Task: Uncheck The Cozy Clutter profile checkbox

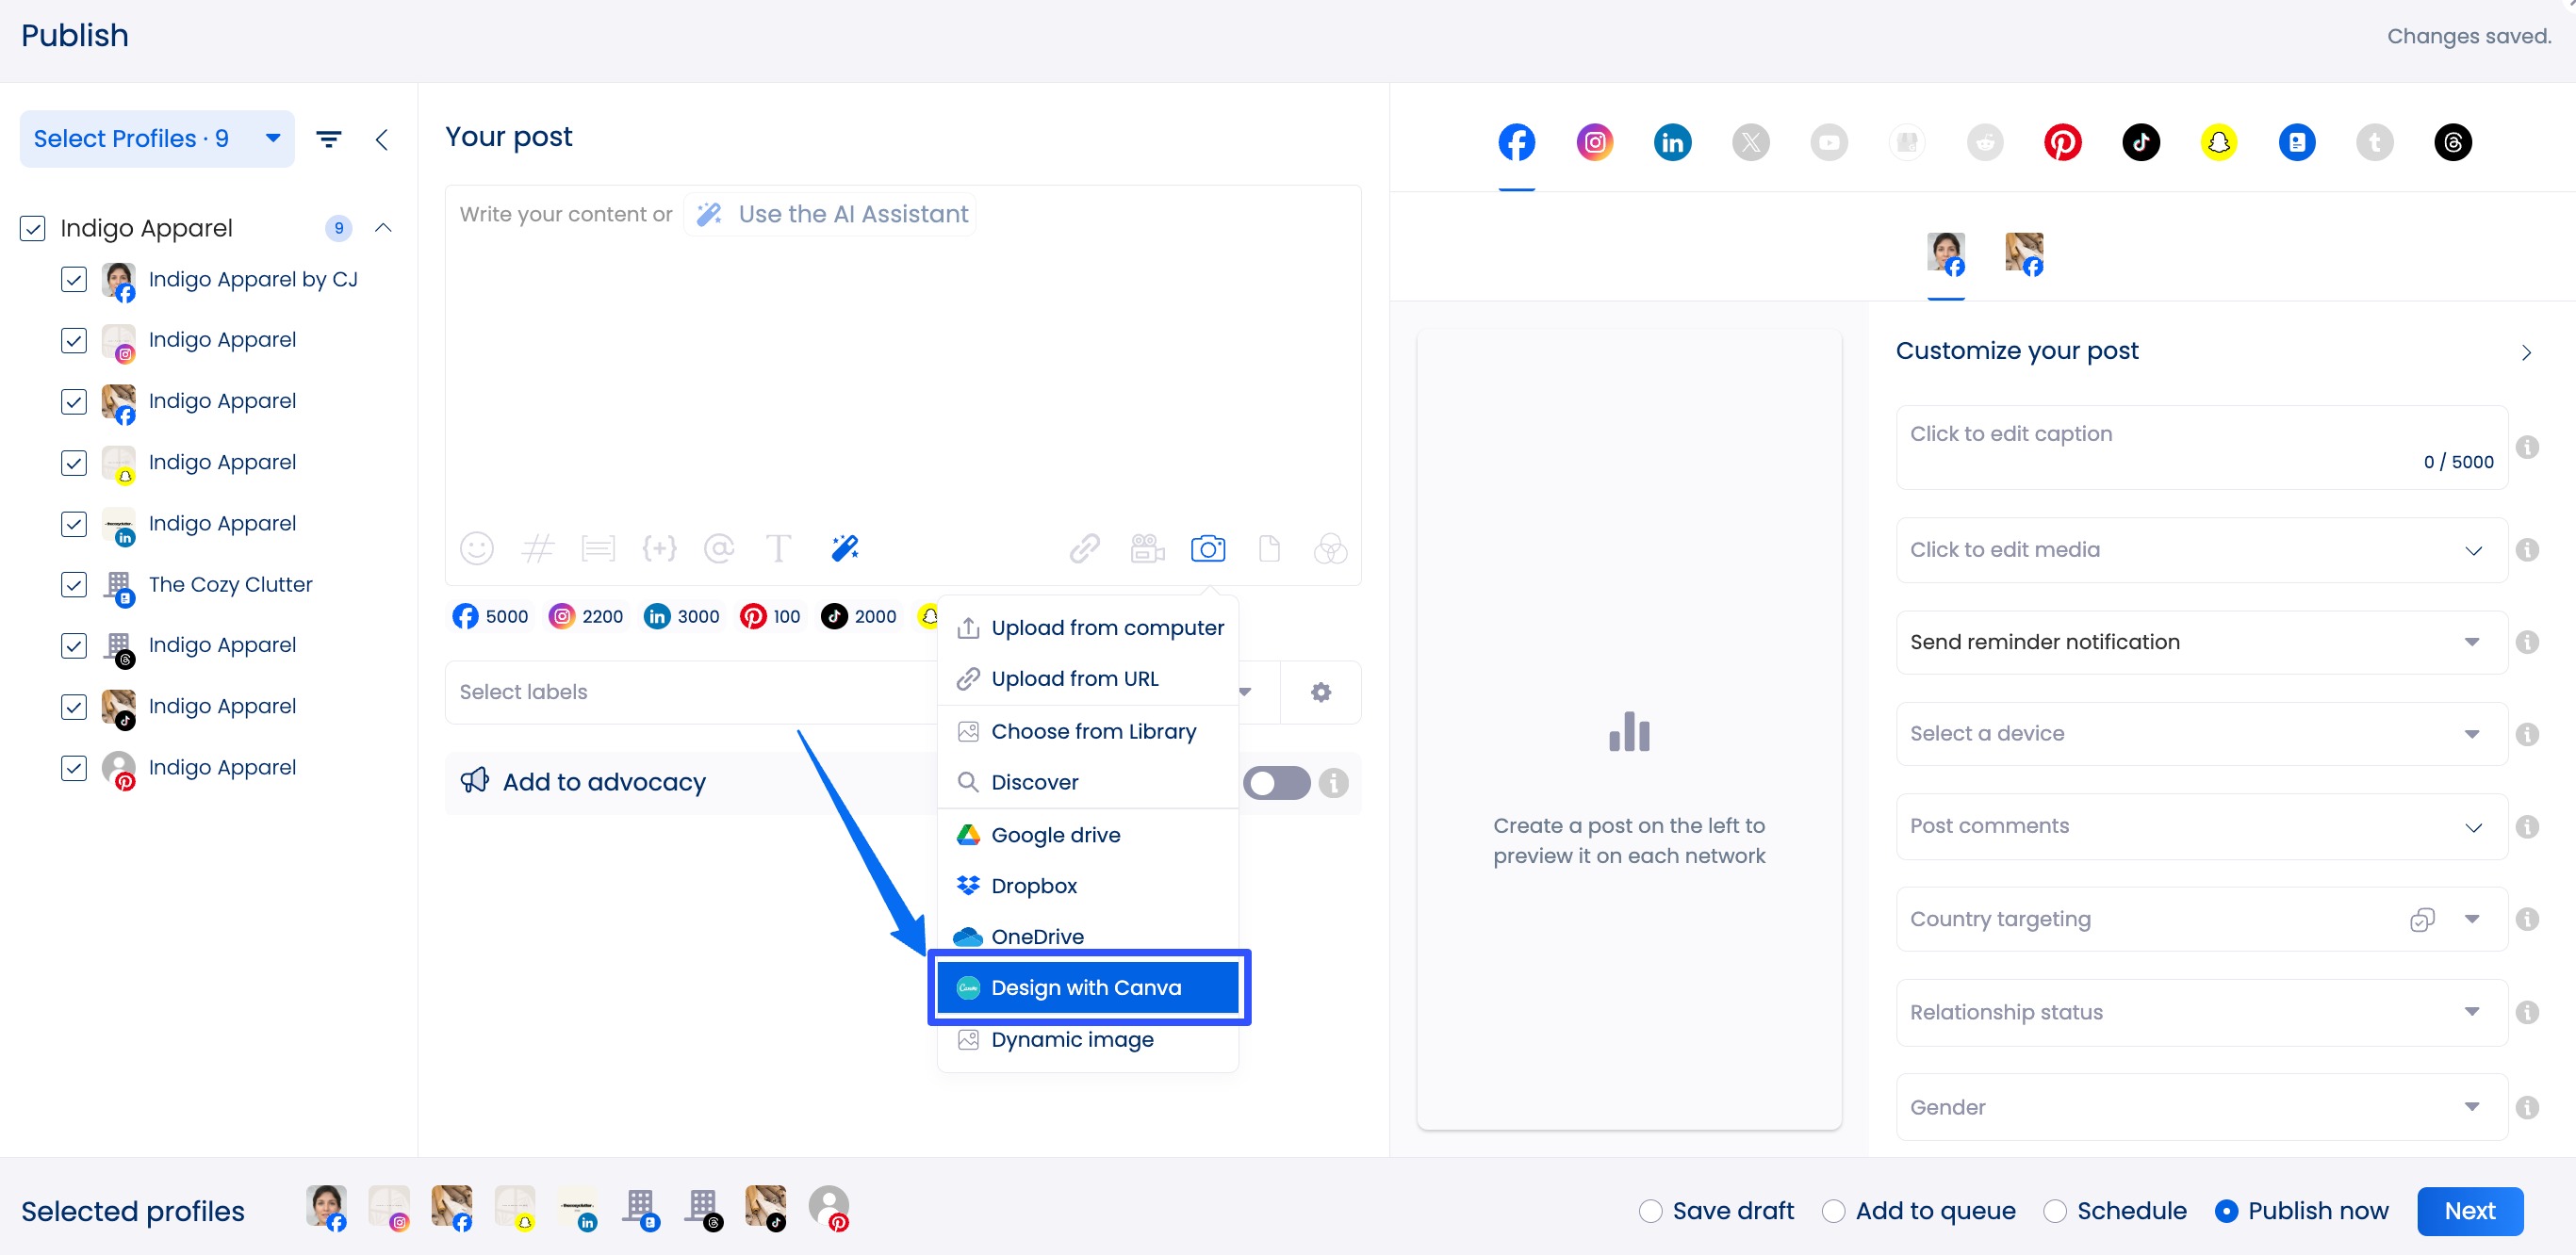Action: click(x=74, y=585)
